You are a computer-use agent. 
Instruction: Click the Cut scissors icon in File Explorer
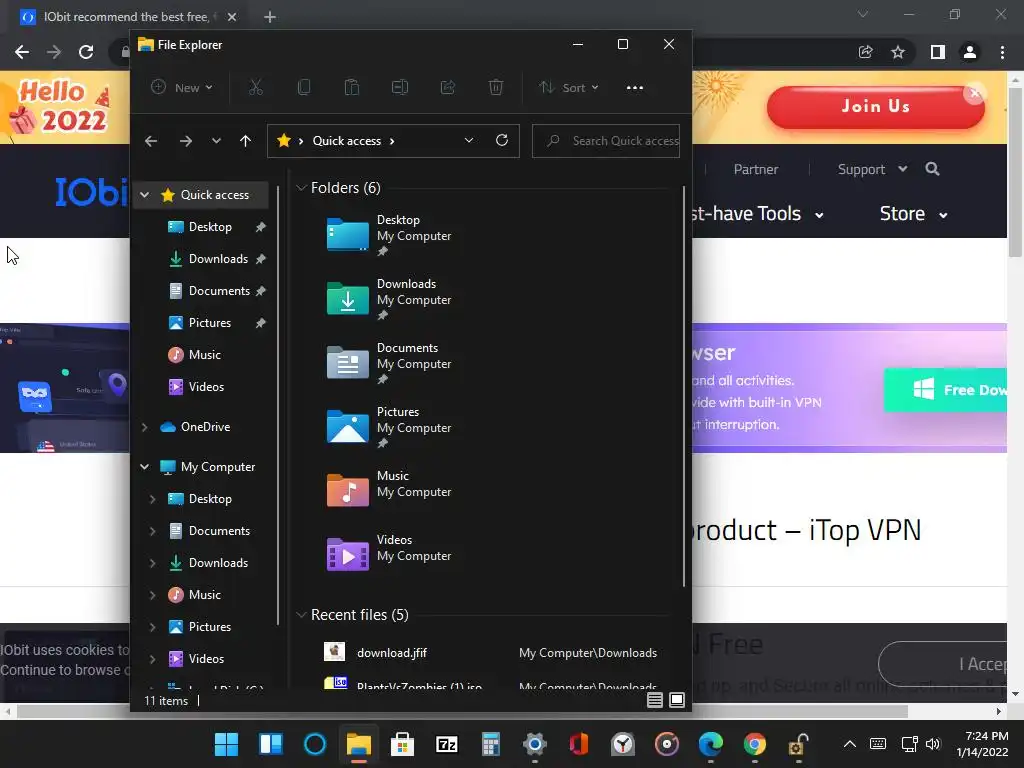tap(255, 88)
